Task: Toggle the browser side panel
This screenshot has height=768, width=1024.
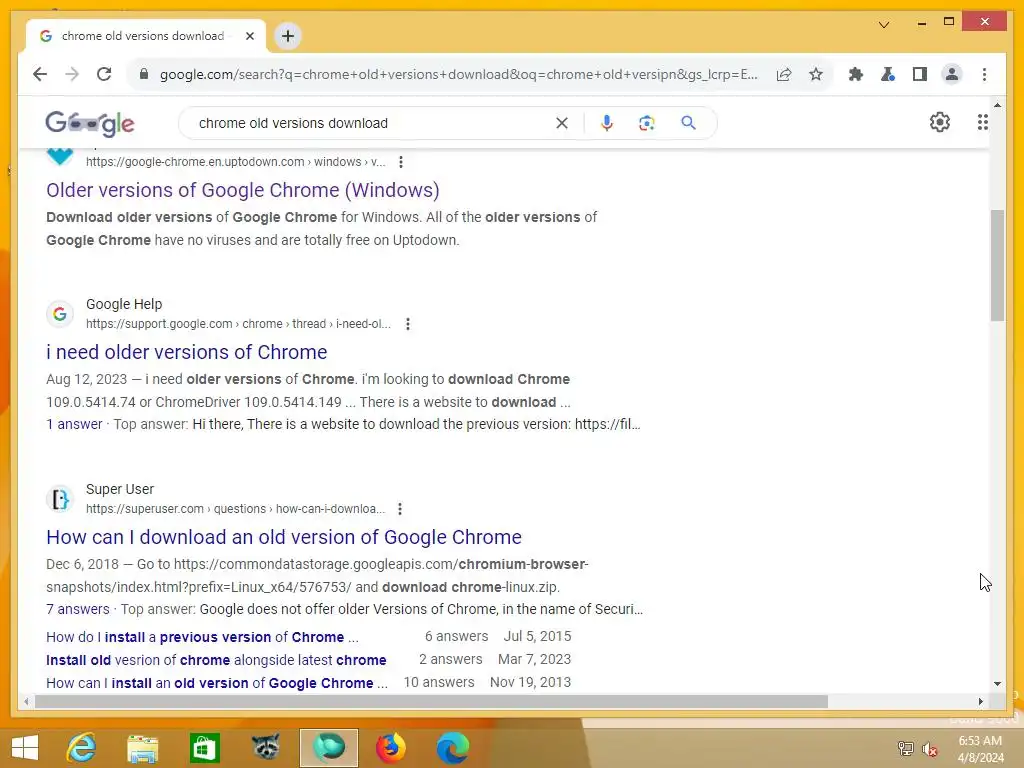Action: pyautogui.click(x=920, y=74)
